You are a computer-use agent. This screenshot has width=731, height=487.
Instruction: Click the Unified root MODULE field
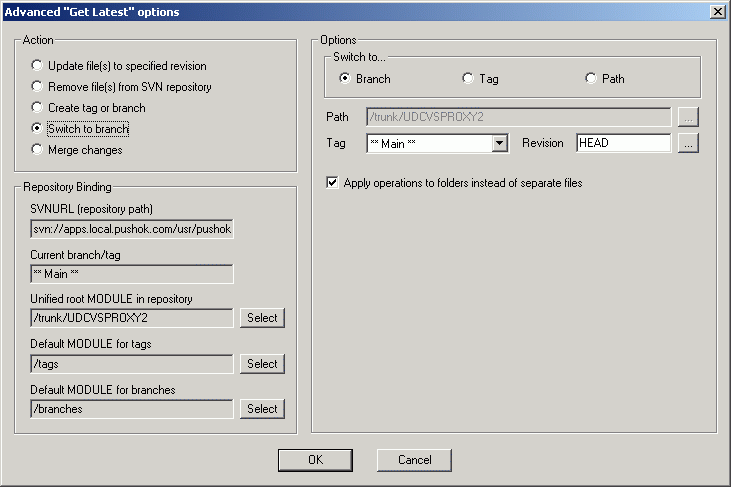[x=132, y=318]
